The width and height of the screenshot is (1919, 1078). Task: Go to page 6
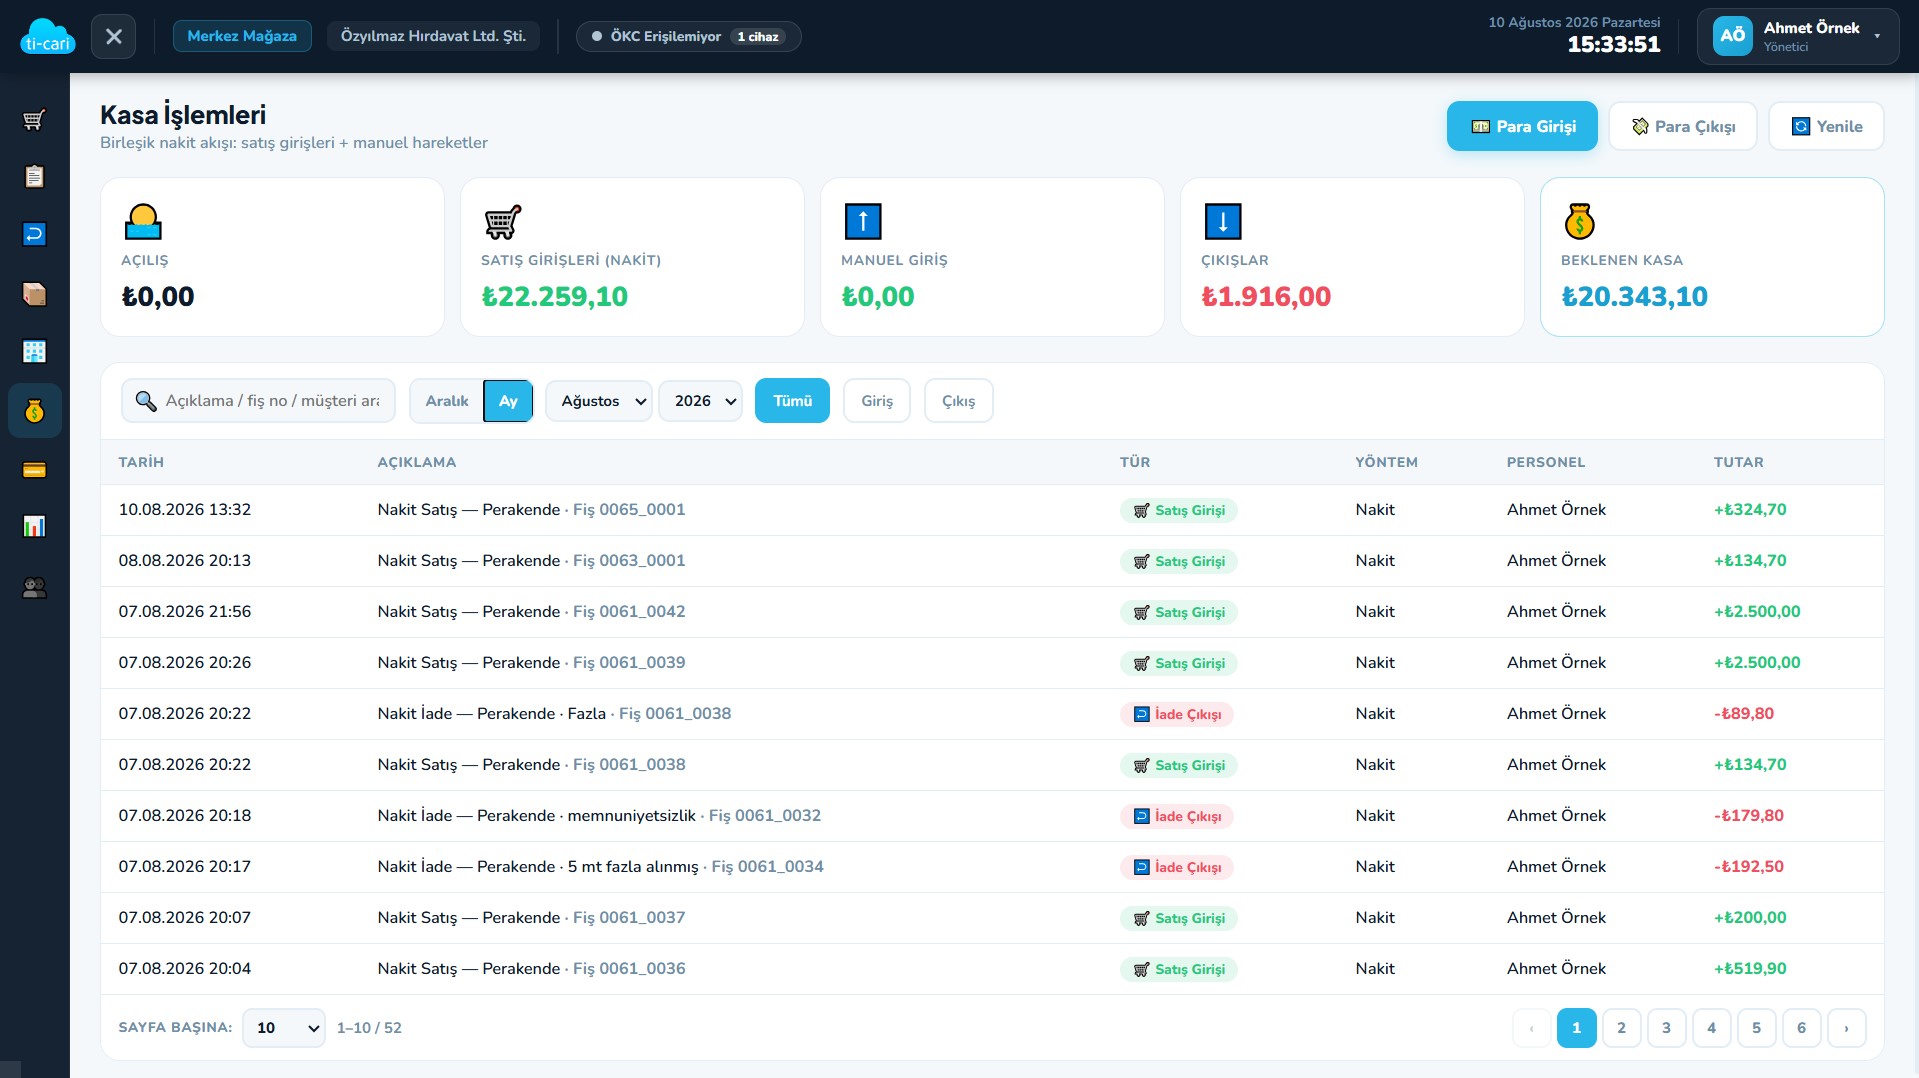[x=1801, y=1028]
